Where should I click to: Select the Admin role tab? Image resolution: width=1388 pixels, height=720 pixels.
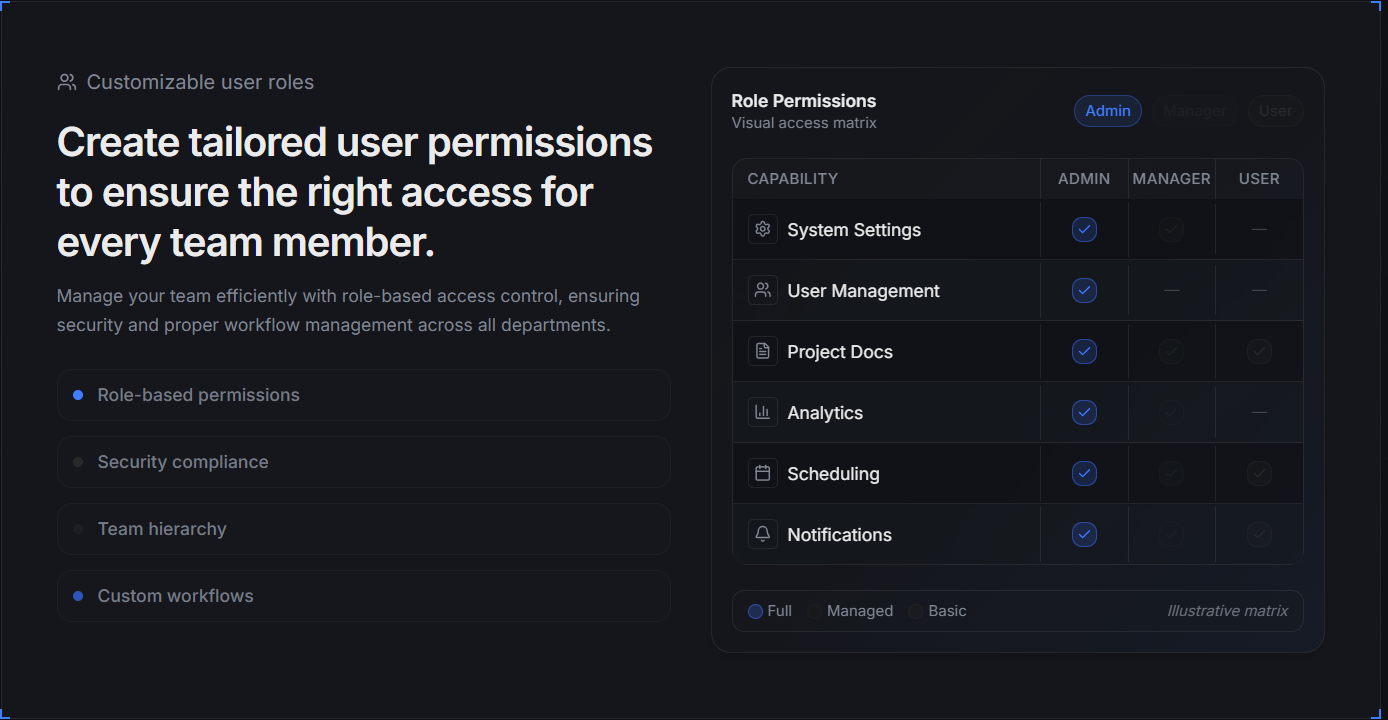1108,111
